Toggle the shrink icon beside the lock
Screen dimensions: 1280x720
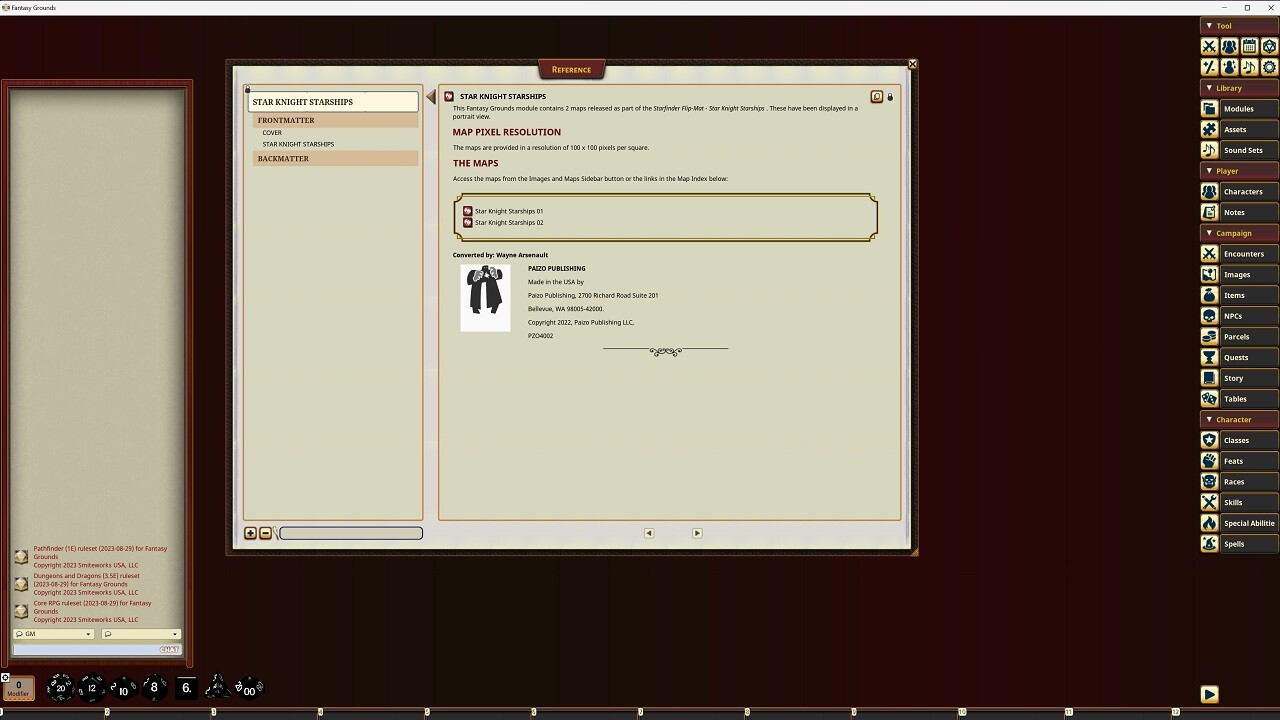[876, 97]
